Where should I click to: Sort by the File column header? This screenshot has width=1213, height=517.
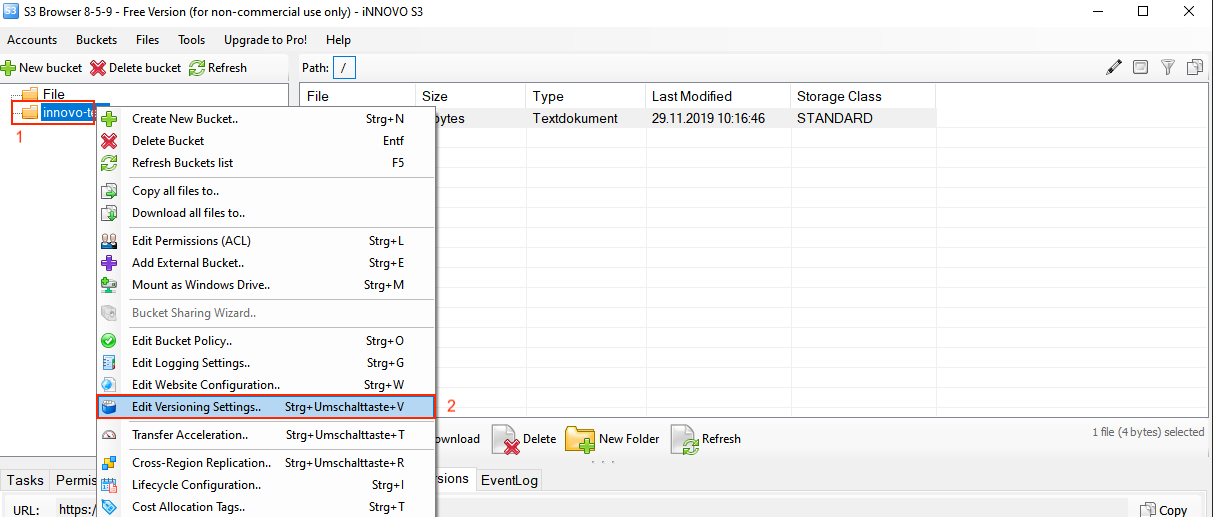click(x=358, y=97)
